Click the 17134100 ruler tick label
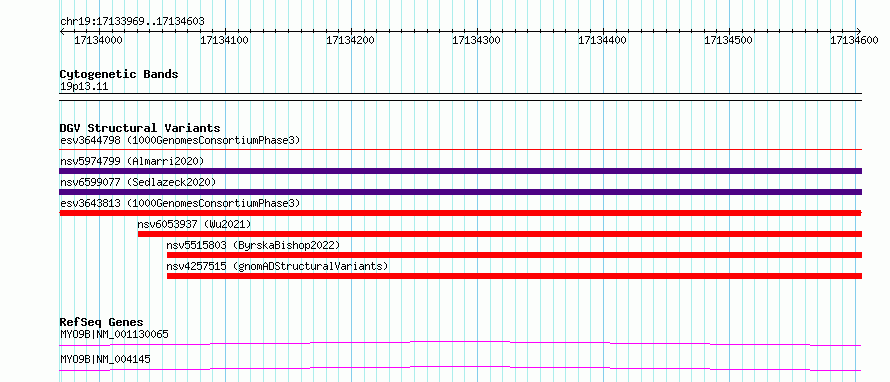The width and height of the screenshot is (890, 382). pos(225,40)
